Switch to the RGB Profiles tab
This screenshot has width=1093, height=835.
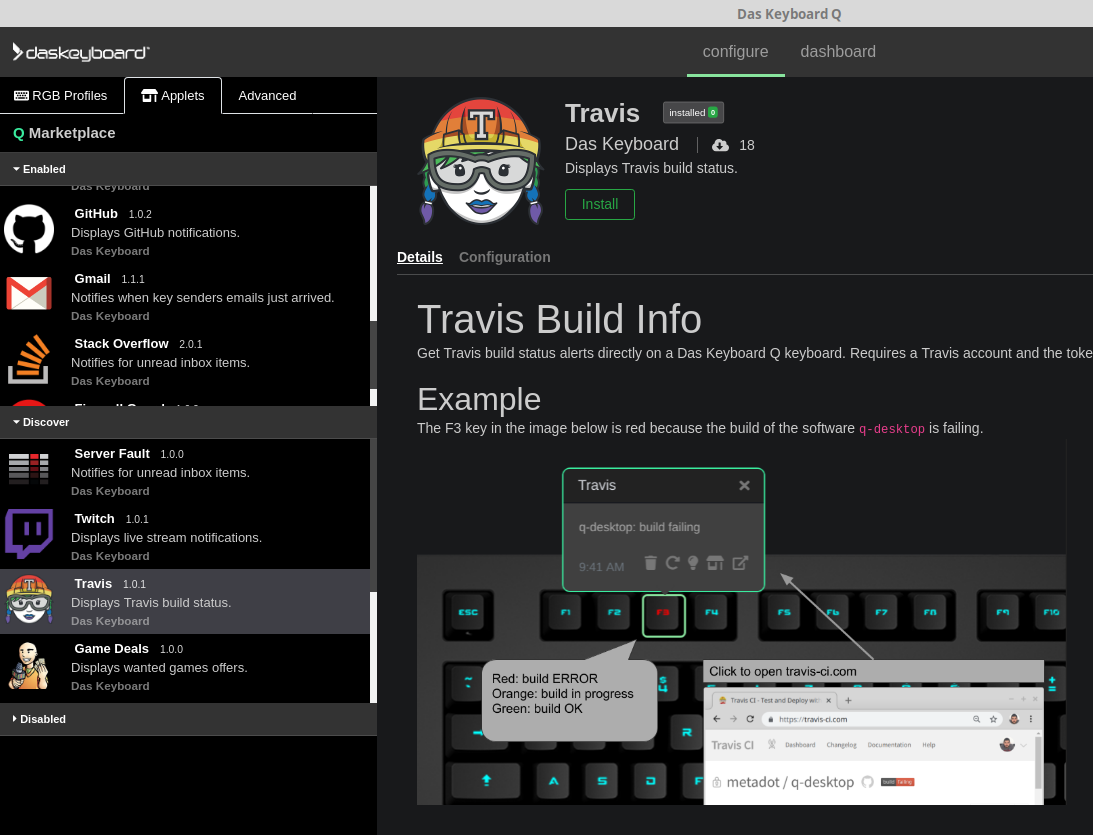tap(61, 95)
